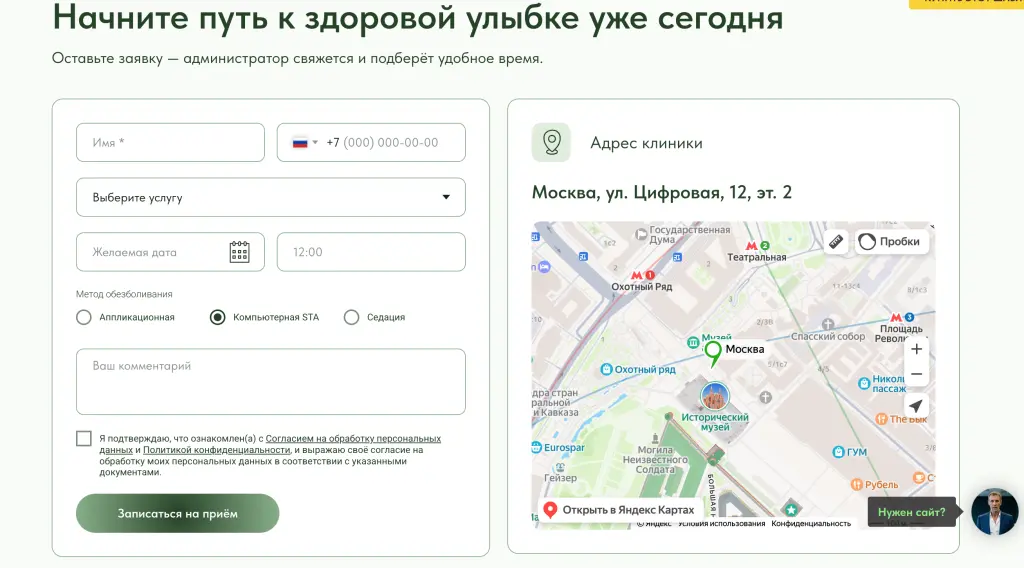Click "Открыть в Яндекс Картах" button
This screenshot has height=568, width=1024.
[x=619, y=510]
